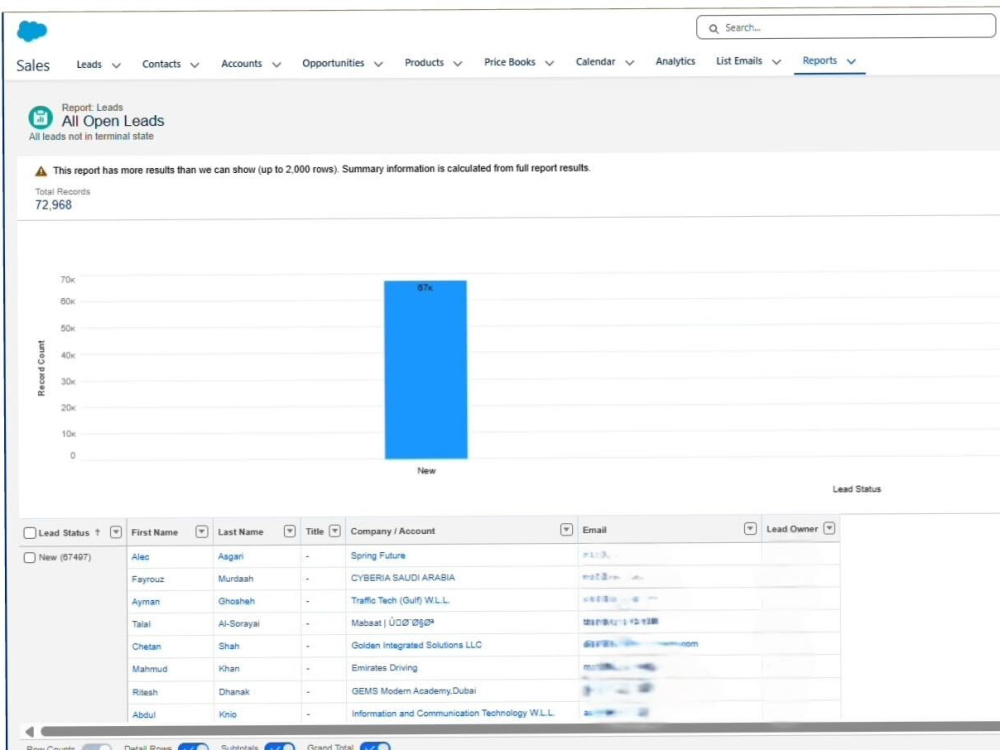Expand the Price Books tab chevron

click(549, 62)
